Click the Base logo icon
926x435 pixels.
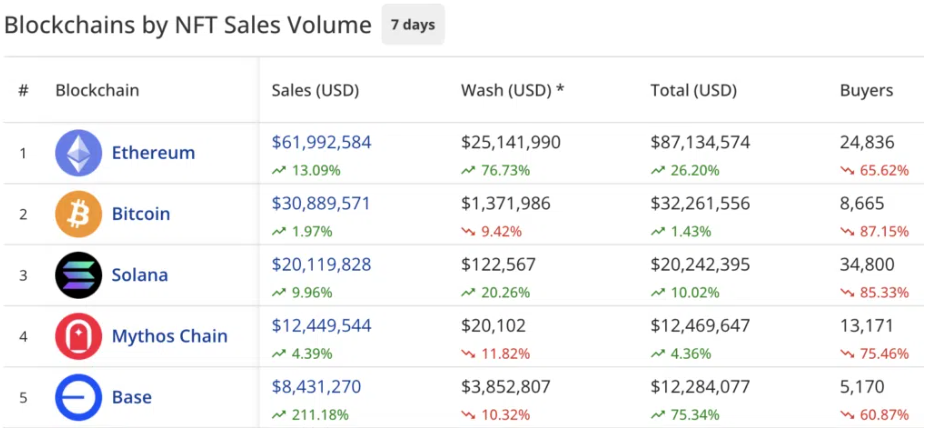coord(79,397)
